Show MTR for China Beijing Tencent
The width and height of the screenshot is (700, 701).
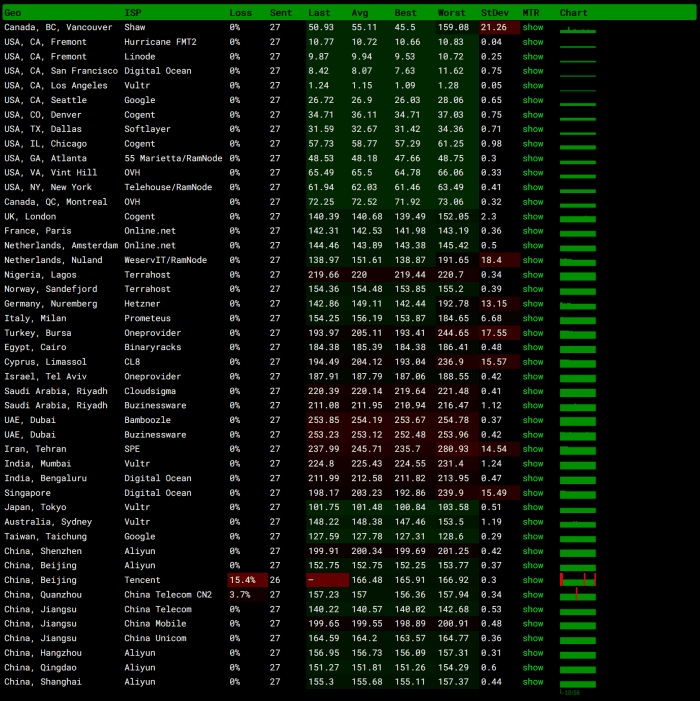coord(533,580)
